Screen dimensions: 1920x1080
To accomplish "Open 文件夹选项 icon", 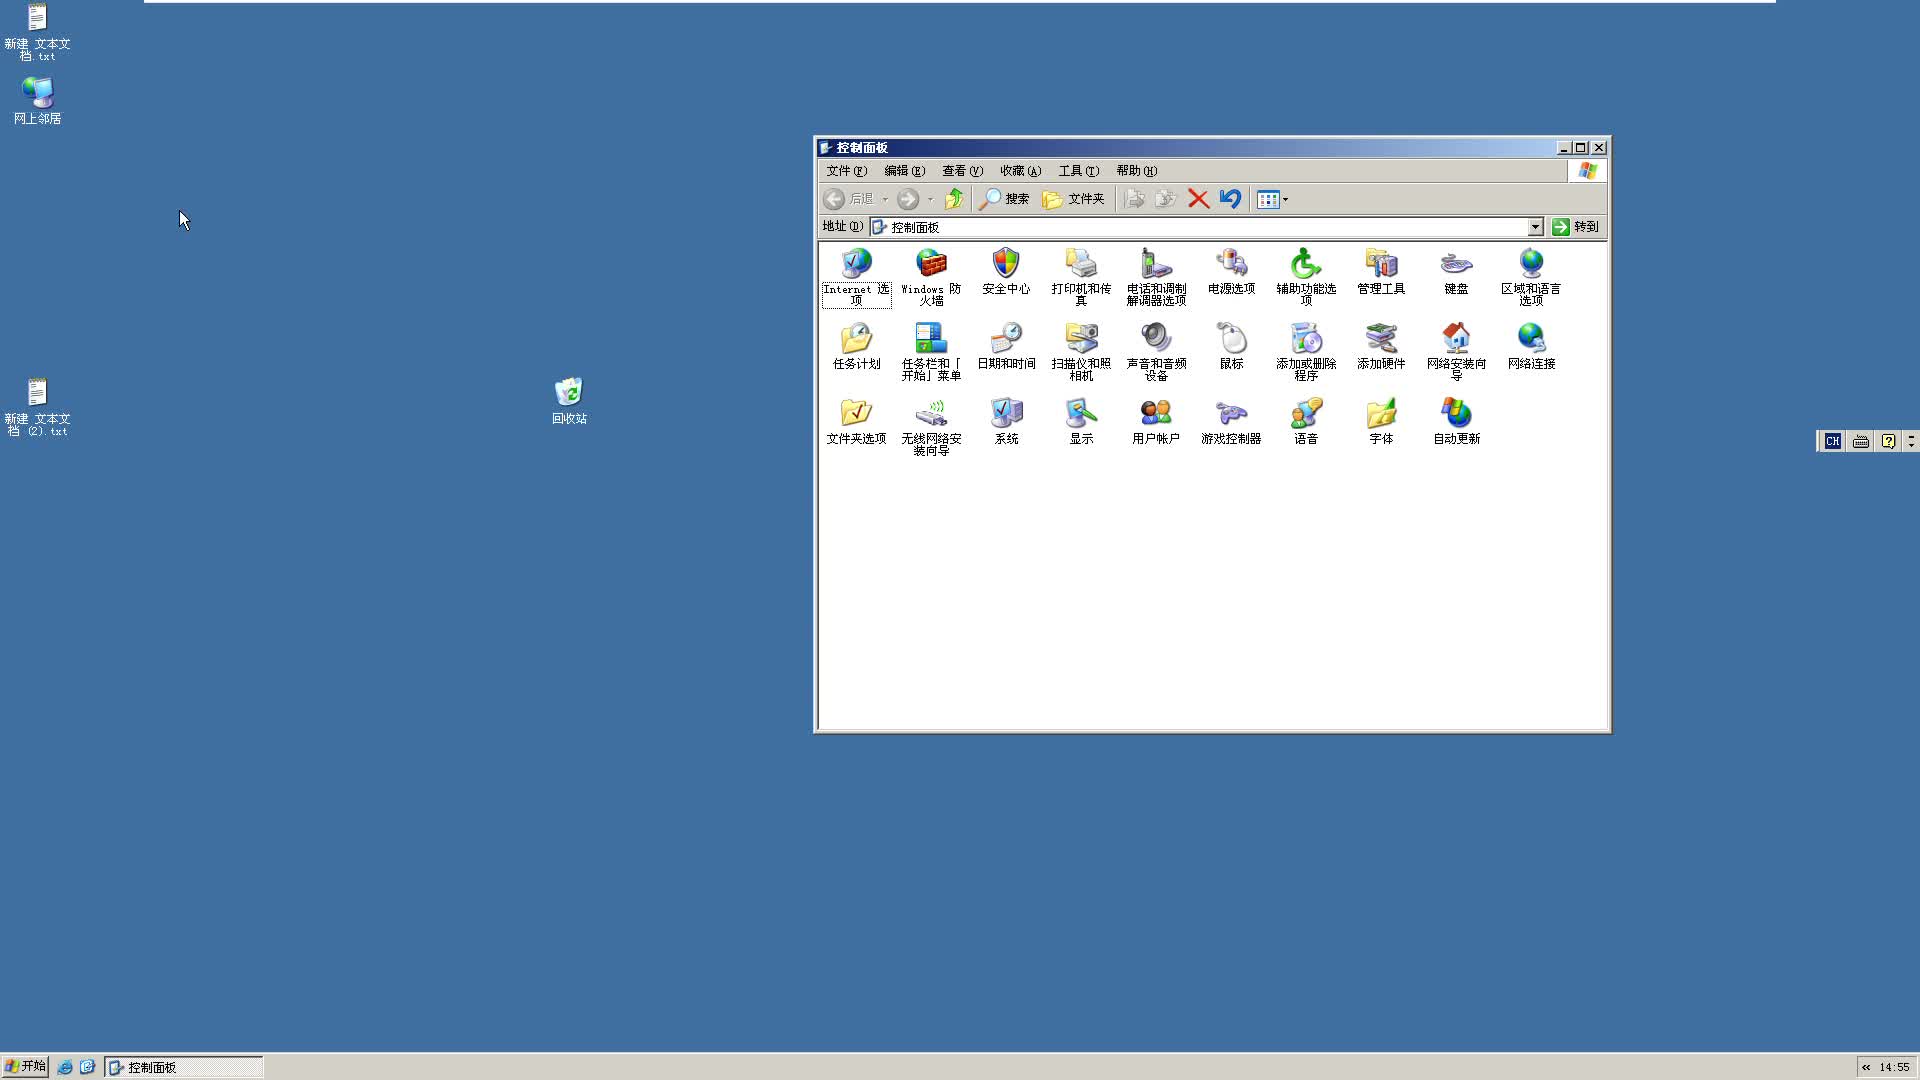I will click(856, 421).
